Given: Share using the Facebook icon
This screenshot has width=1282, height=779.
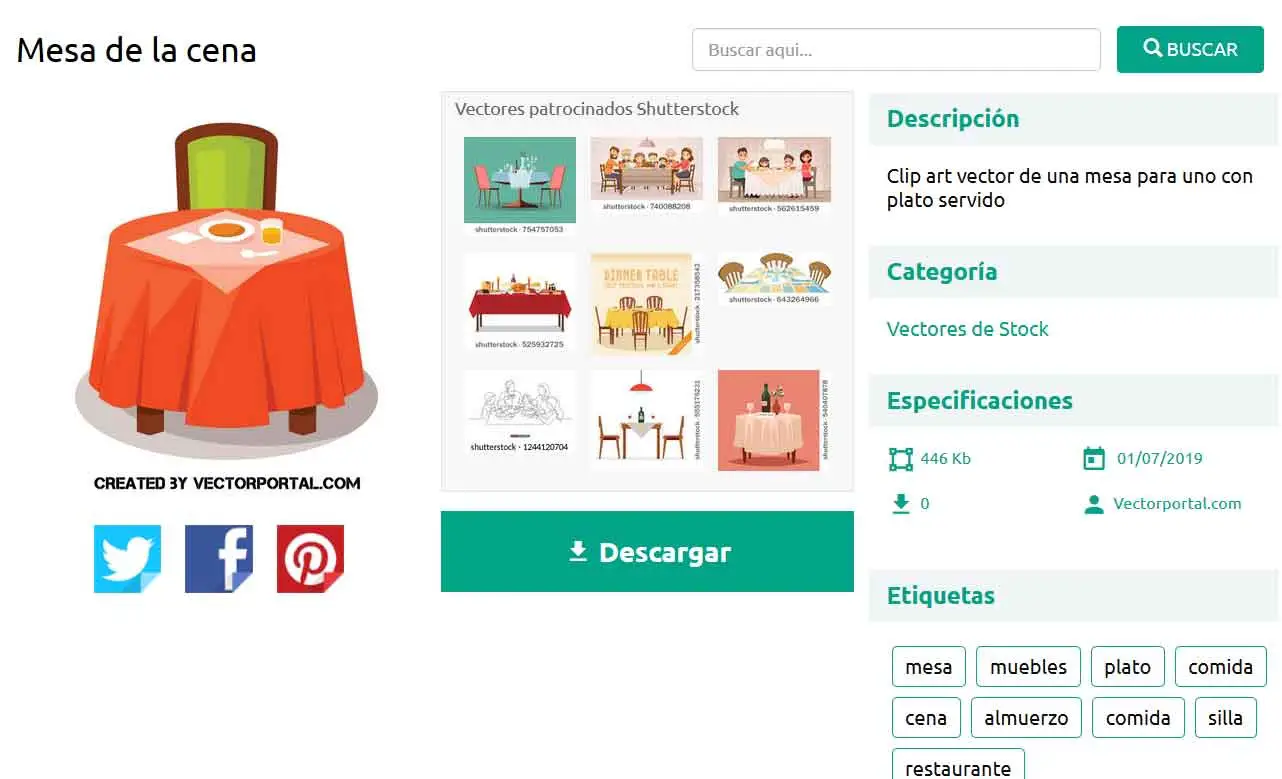Looking at the screenshot, I should tap(219, 559).
